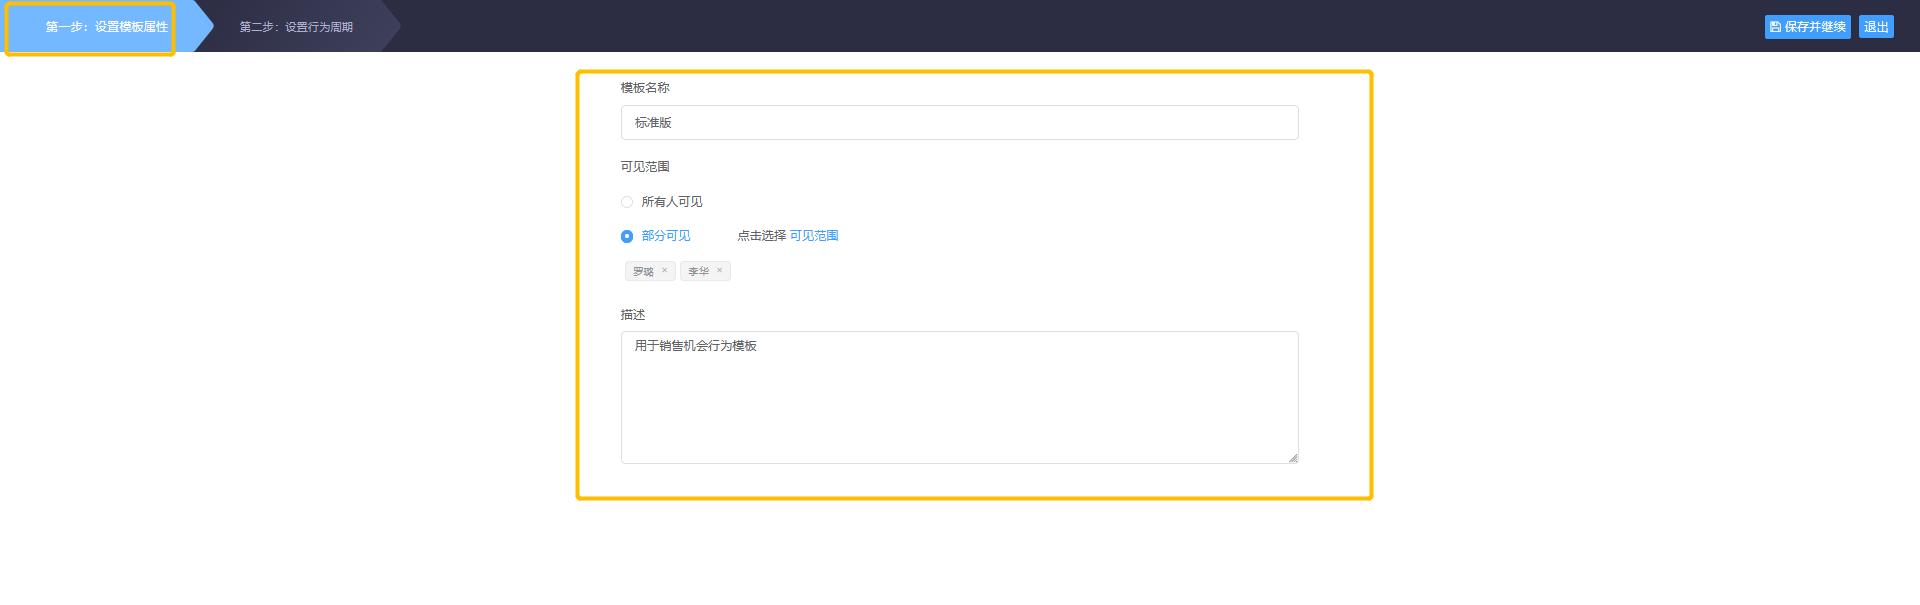The width and height of the screenshot is (1920, 605).
Task: Grab the textarea resize handle corner
Action: tap(1293, 458)
